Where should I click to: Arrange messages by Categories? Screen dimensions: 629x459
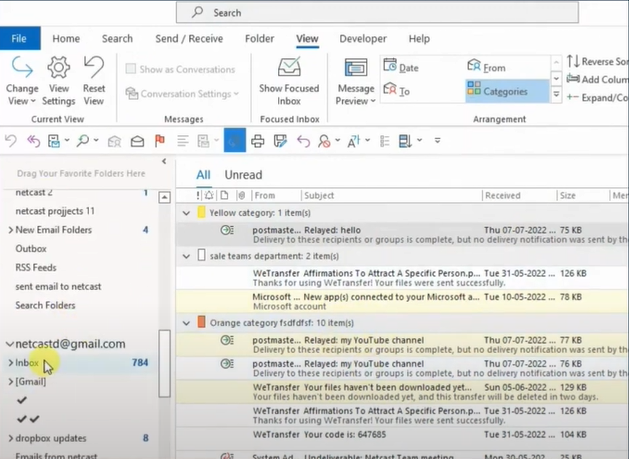coord(507,91)
